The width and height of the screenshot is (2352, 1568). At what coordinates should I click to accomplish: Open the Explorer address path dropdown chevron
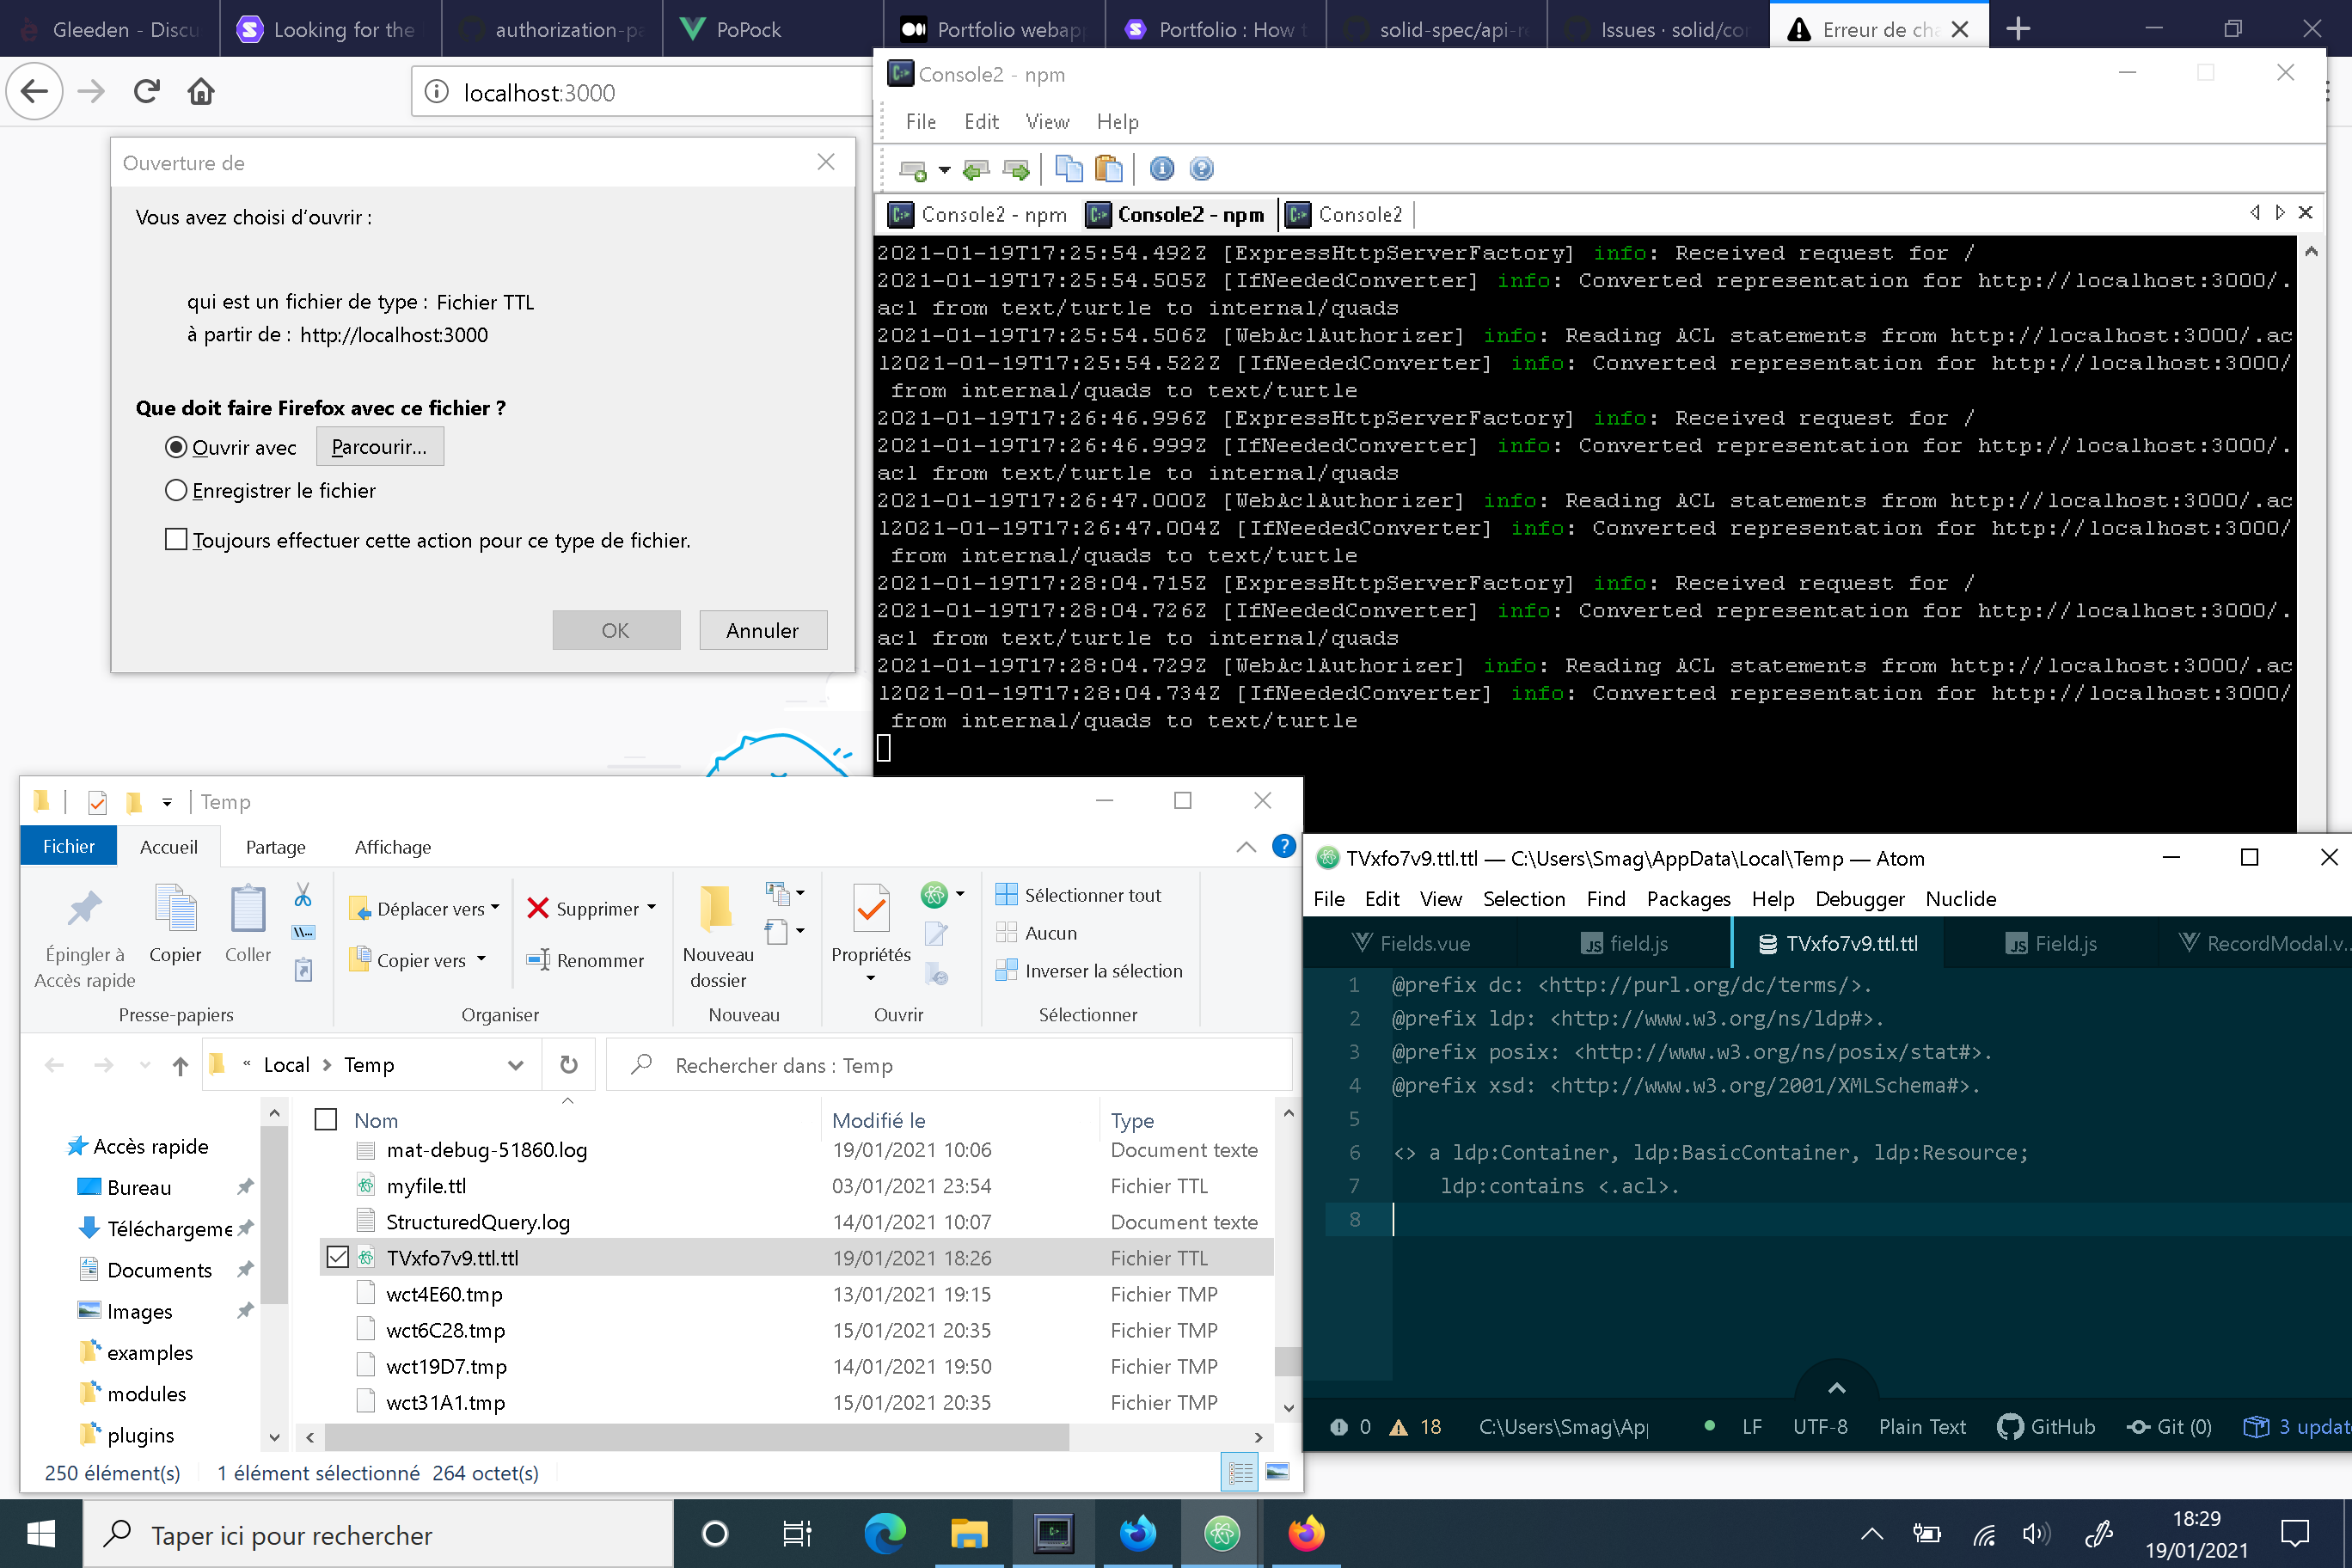516,1065
